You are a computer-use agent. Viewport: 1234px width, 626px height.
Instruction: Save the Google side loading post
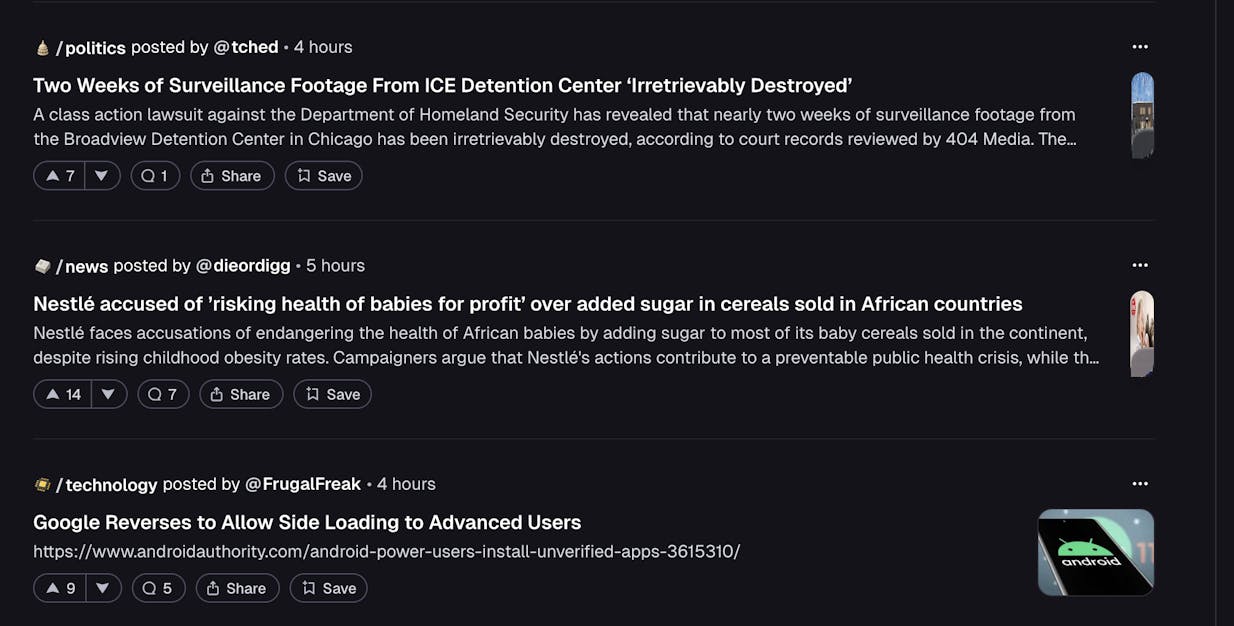pyautogui.click(x=329, y=588)
